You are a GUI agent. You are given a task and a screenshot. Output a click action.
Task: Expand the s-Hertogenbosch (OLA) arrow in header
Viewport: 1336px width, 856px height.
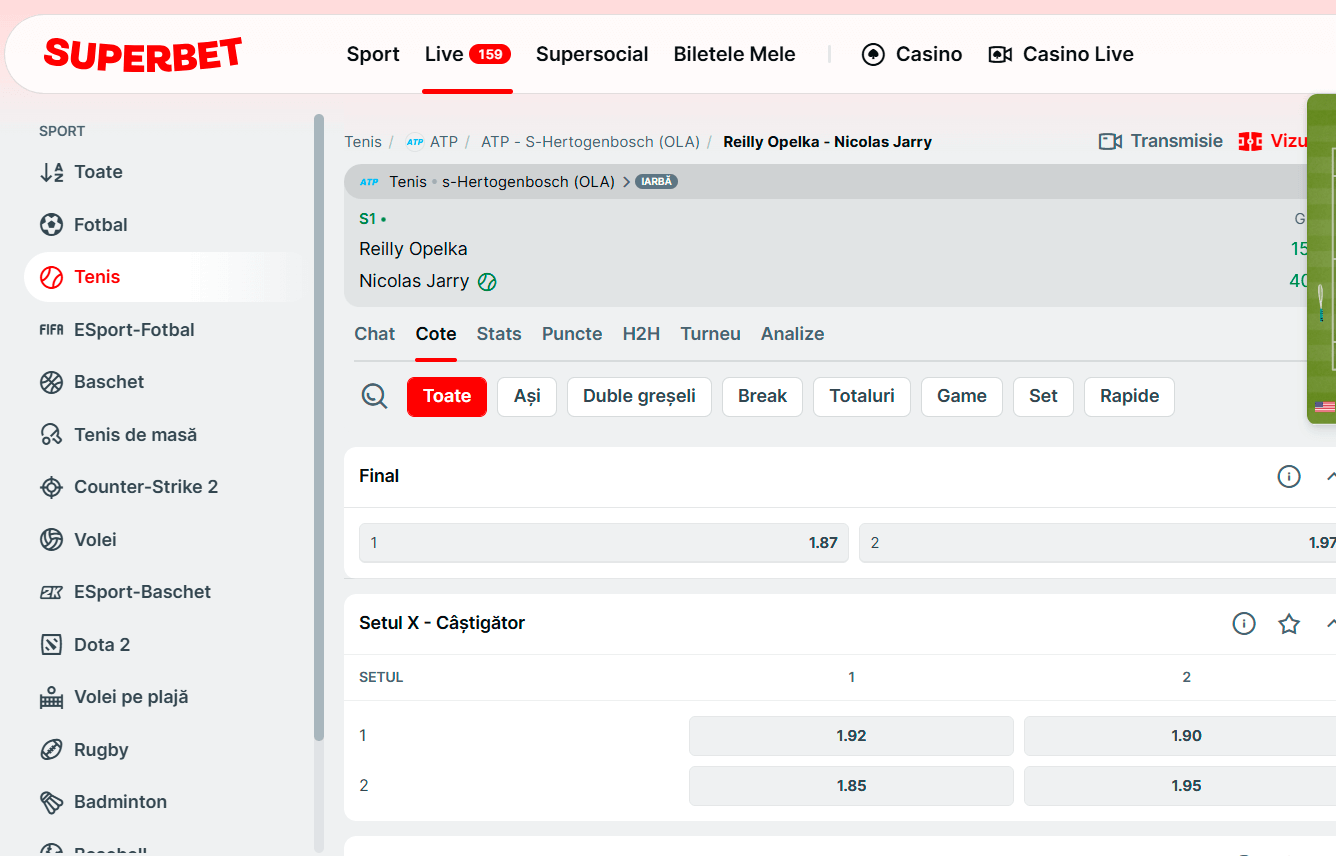point(626,182)
